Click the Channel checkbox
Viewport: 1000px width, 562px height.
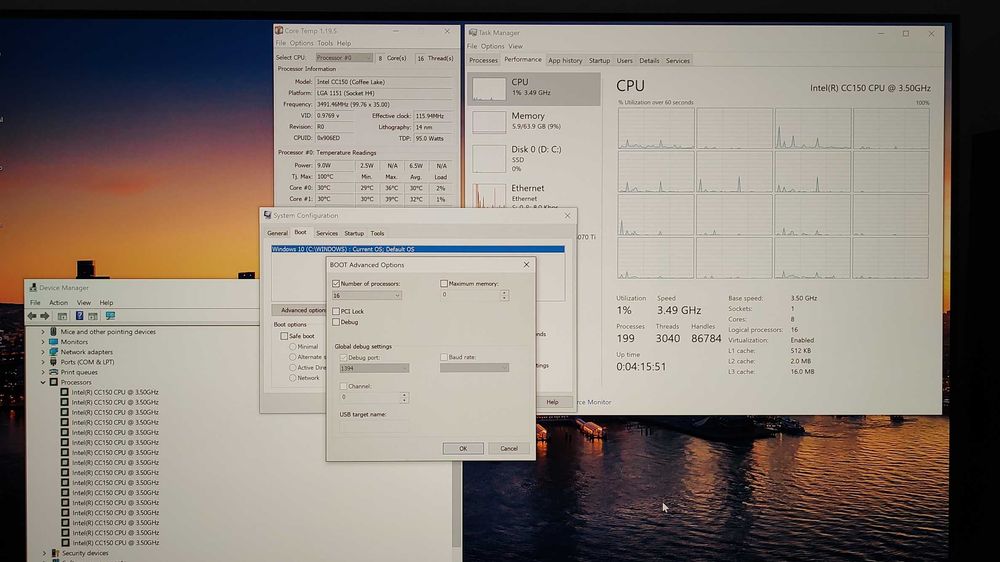tap(343, 386)
